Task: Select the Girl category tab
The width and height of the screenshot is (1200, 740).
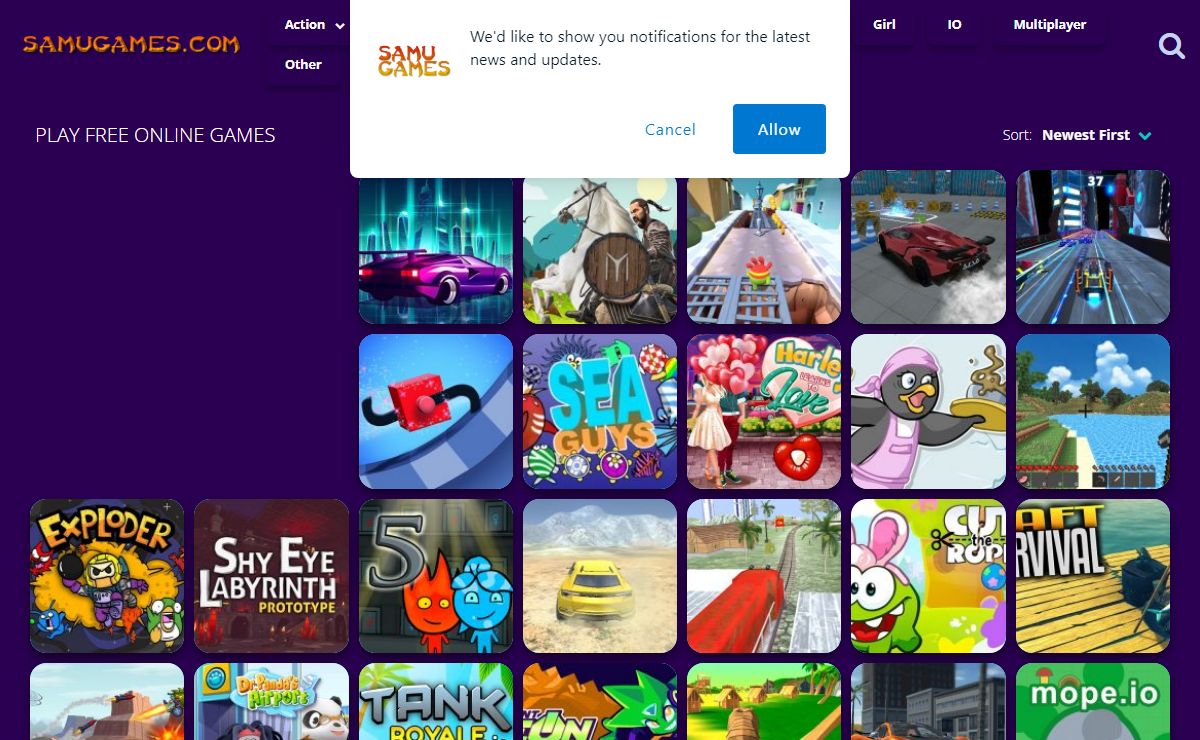Action: pos(884,24)
